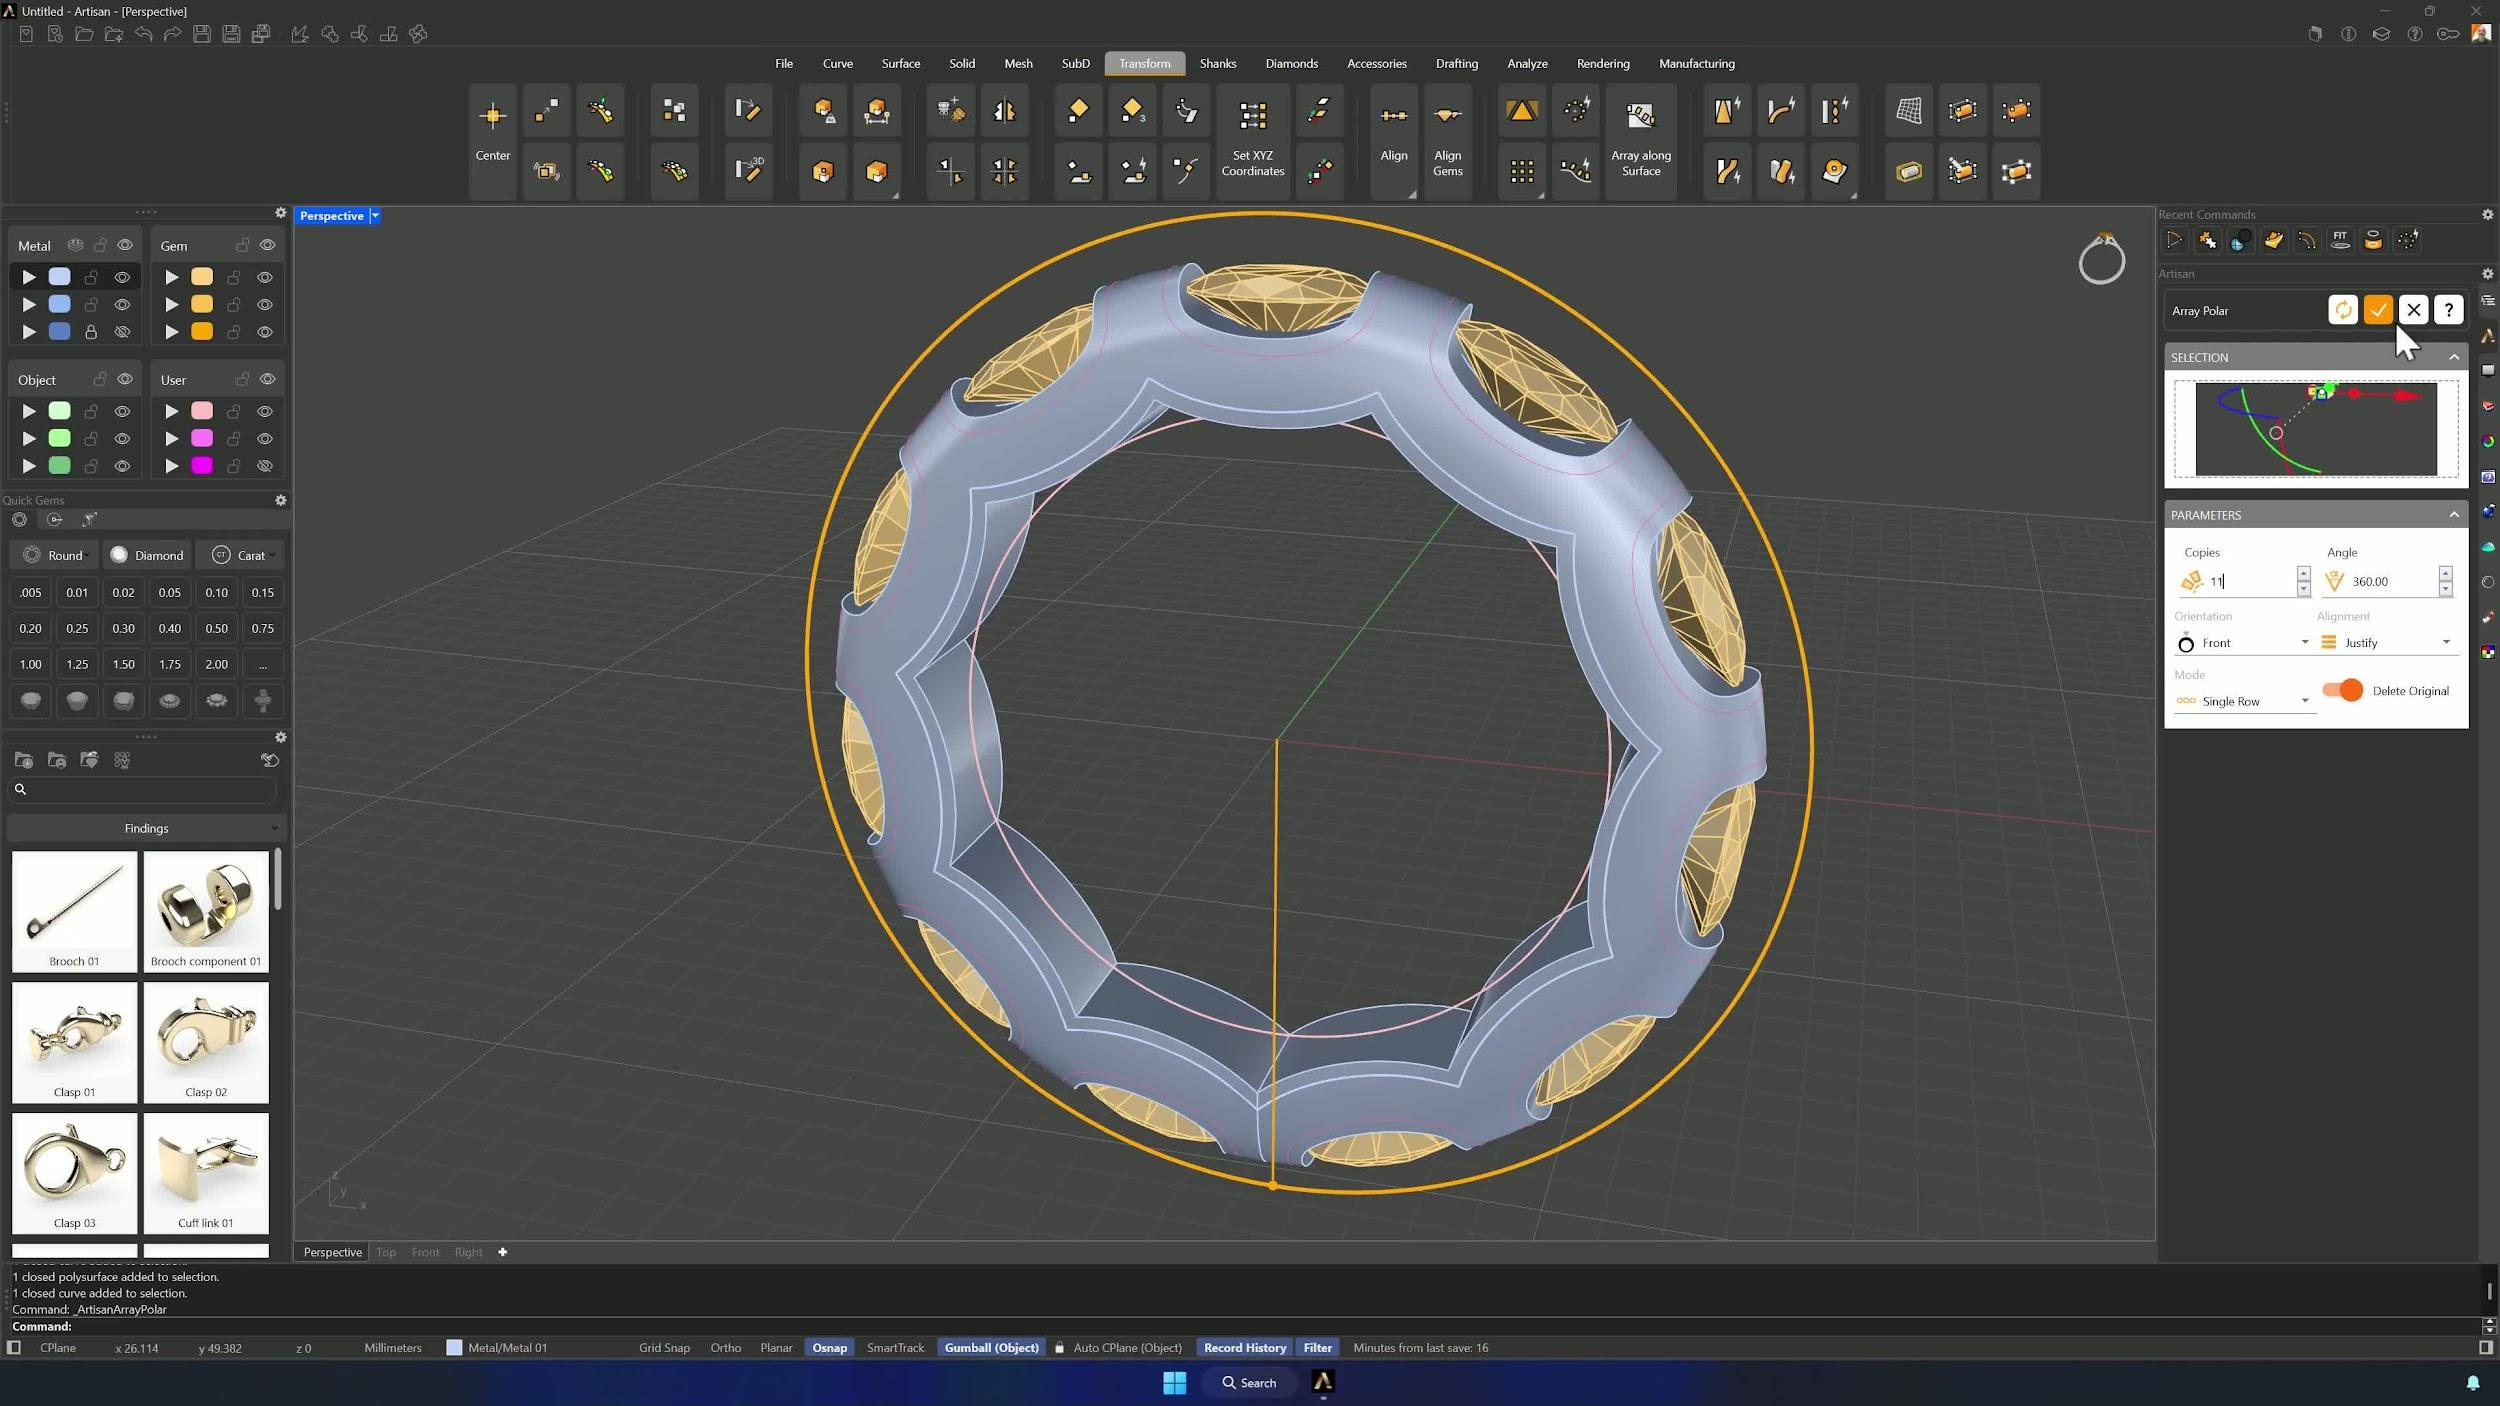Screen dimensions: 2500x1406
Task: Click the first play icon in Recent Commands
Action: click(x=2173, y=240)
